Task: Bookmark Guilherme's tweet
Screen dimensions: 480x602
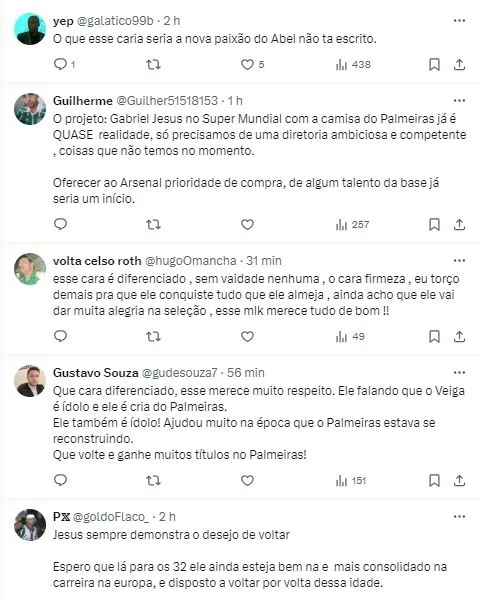Action: [434, 225]
